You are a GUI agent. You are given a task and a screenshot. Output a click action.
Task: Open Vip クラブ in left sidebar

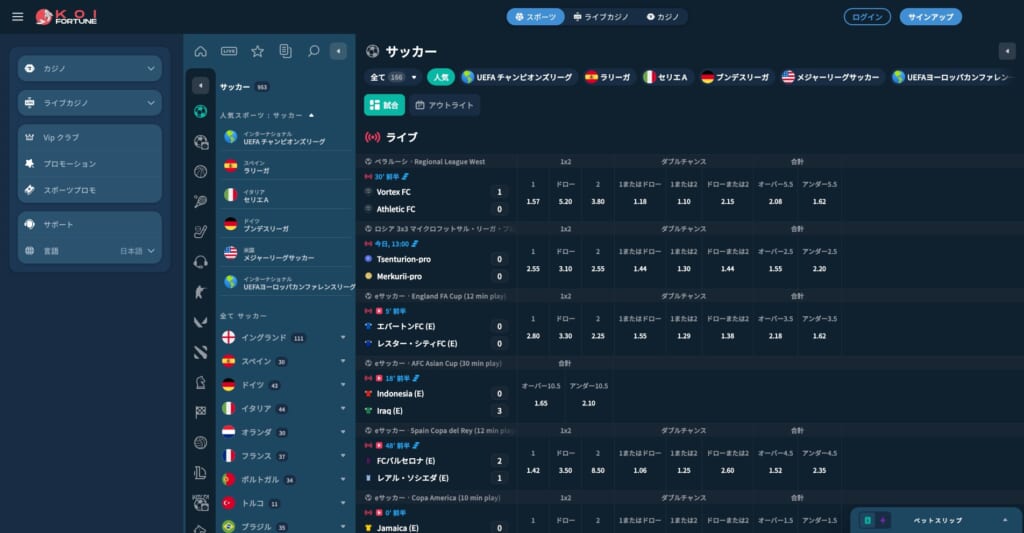(x=90, y=138)
